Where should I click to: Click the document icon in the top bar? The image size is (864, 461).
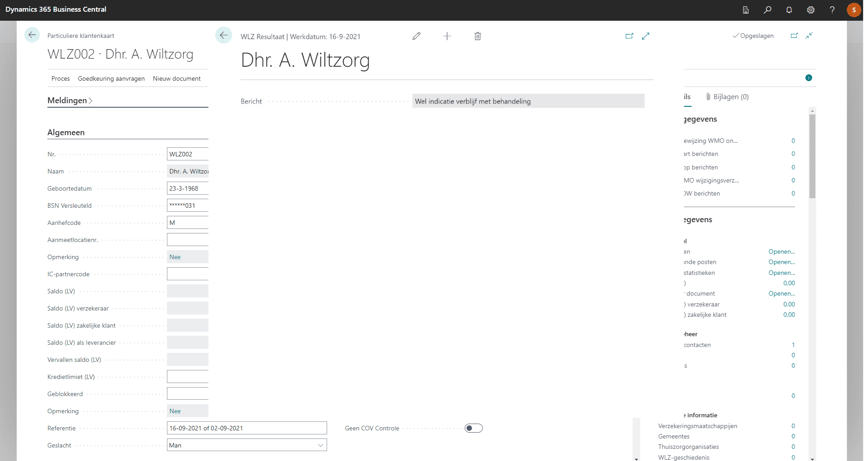746,9
